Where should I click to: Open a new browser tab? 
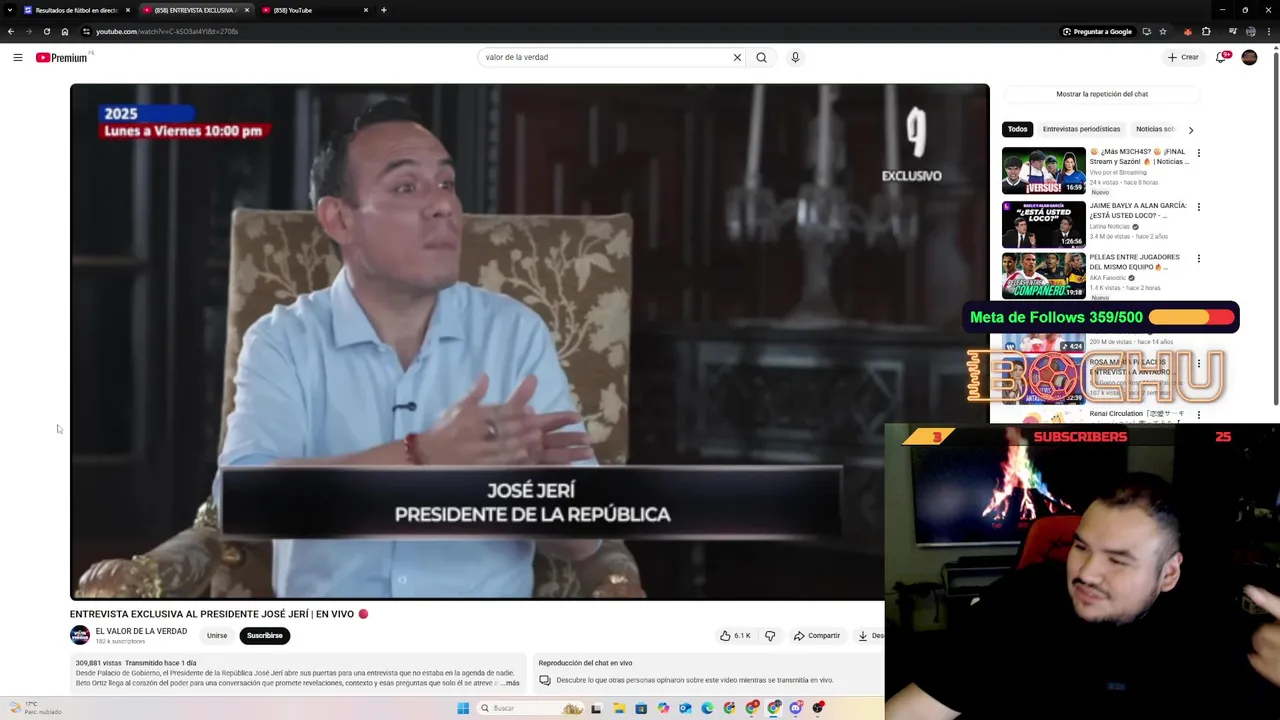[x=384, y=10]
